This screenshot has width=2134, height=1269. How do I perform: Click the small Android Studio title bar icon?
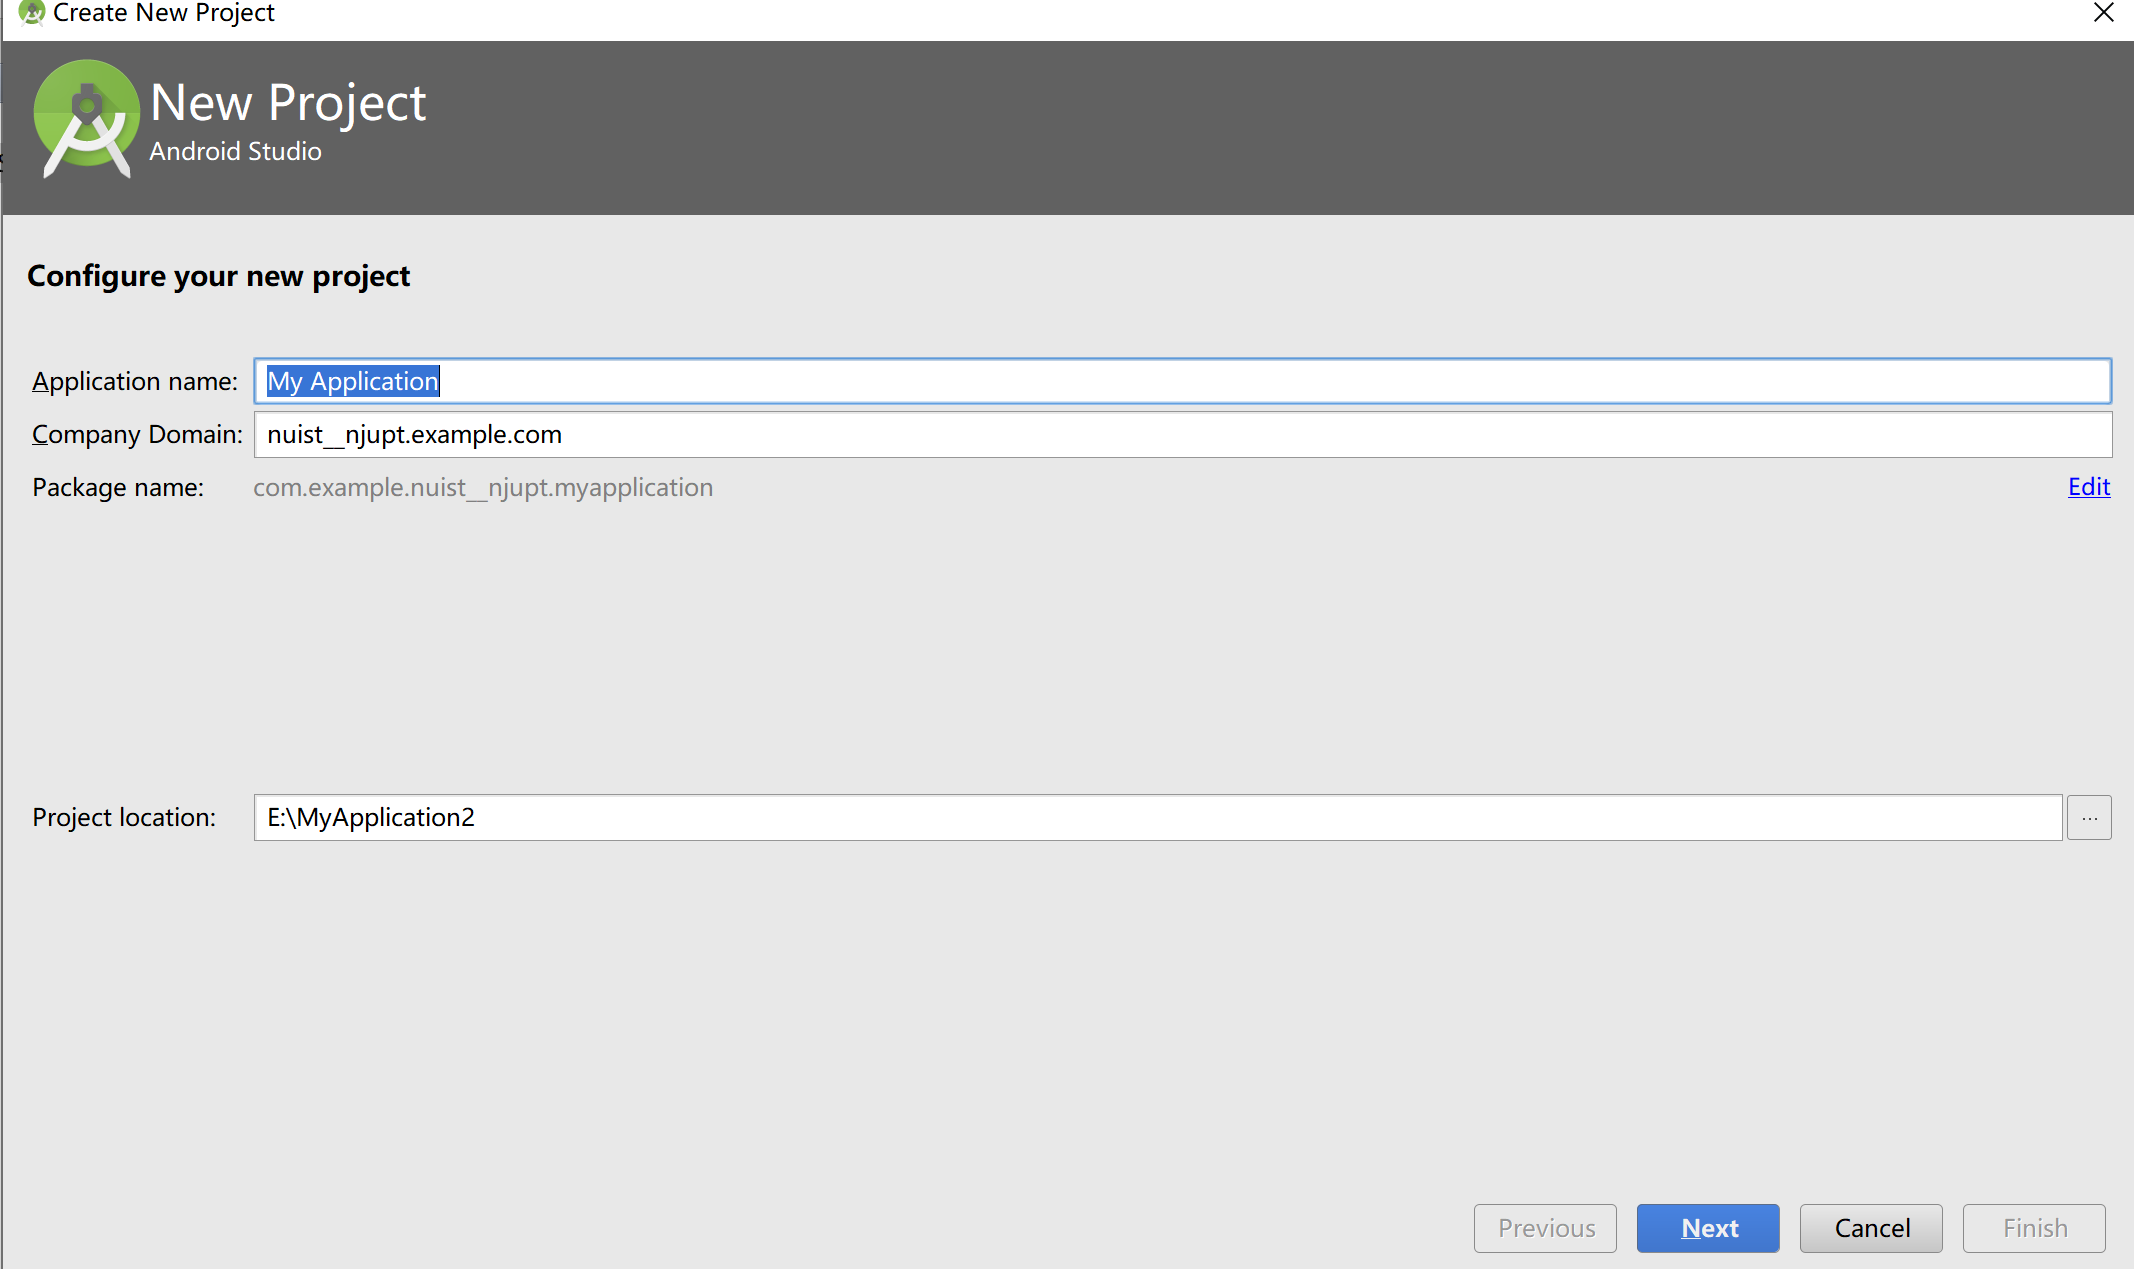pyautogui.click(x=31, y=12)
